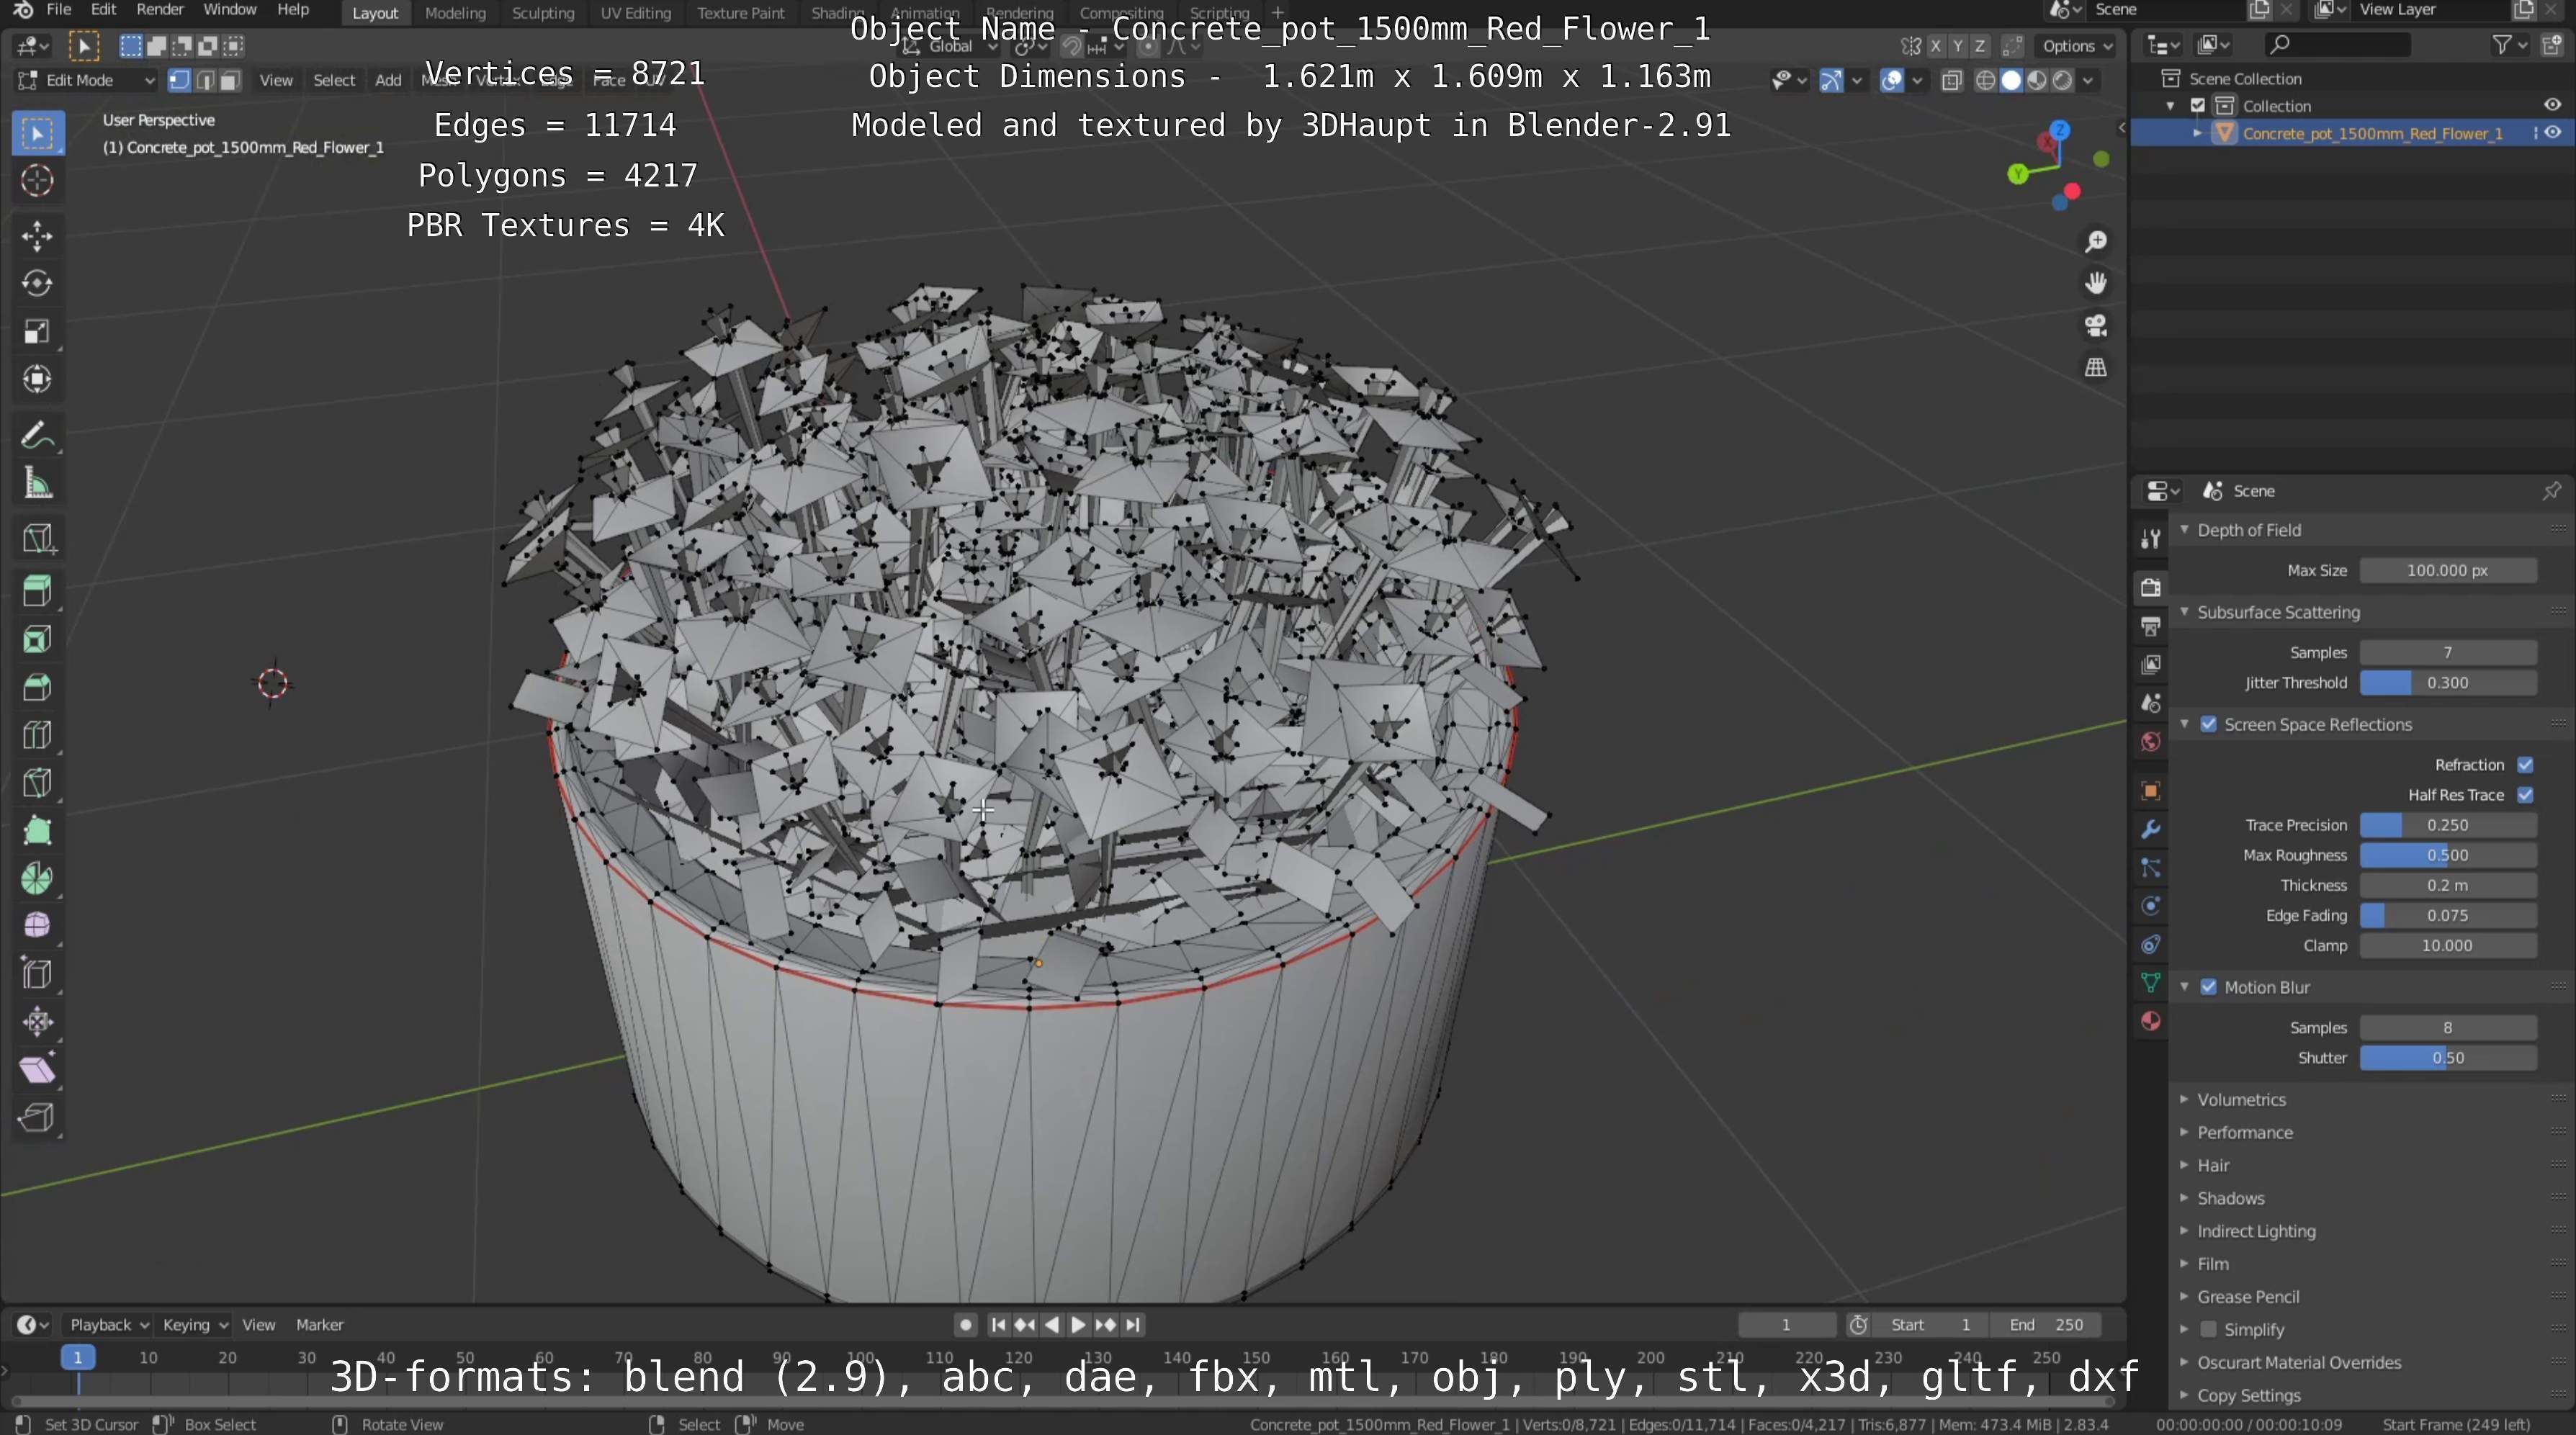Select the Measure tool

pos(37,484)
